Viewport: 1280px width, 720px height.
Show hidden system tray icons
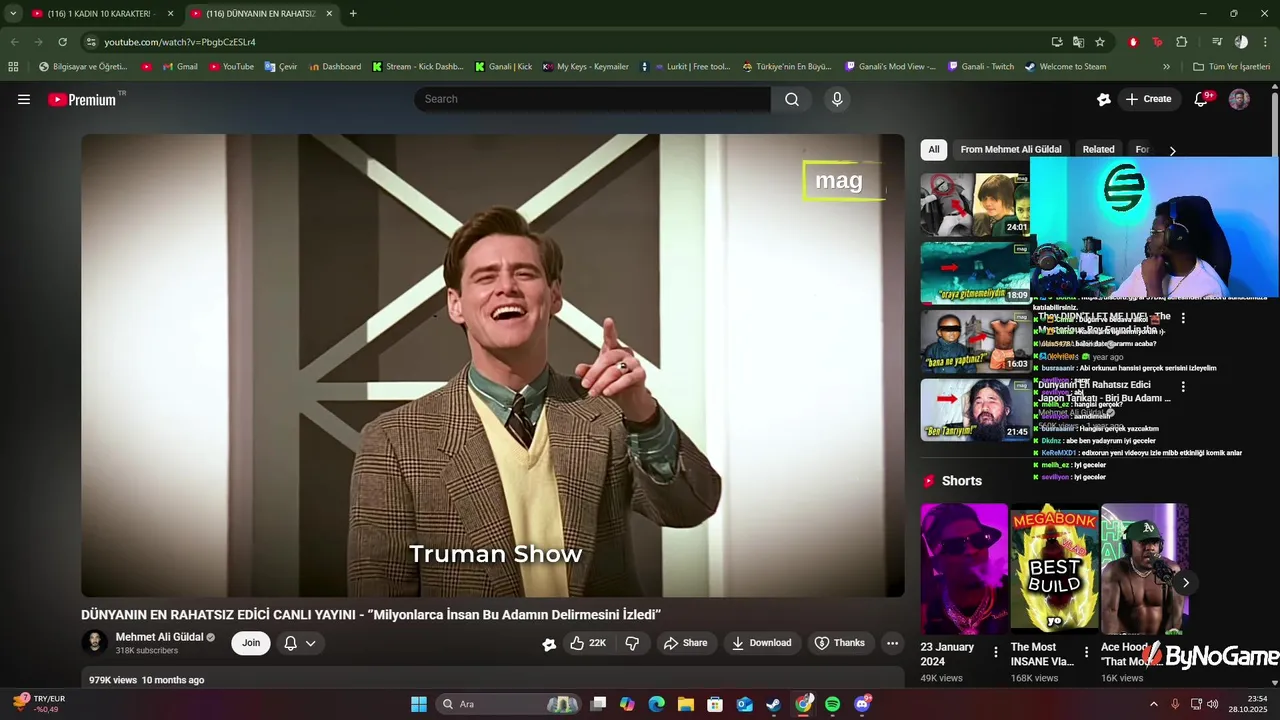[1153, 704]
